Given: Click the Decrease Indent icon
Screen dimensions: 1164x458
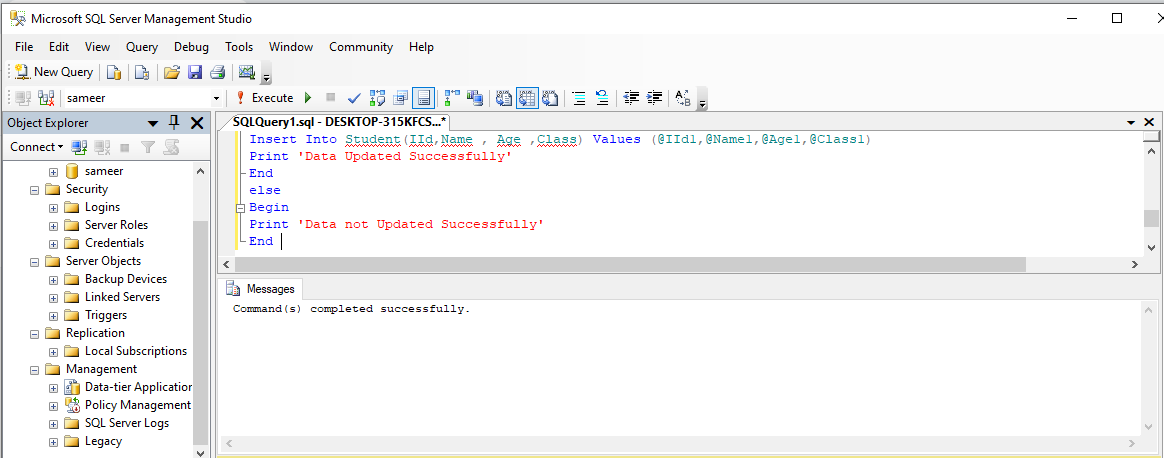Looking at the screenshot, I should coord(632,98).
